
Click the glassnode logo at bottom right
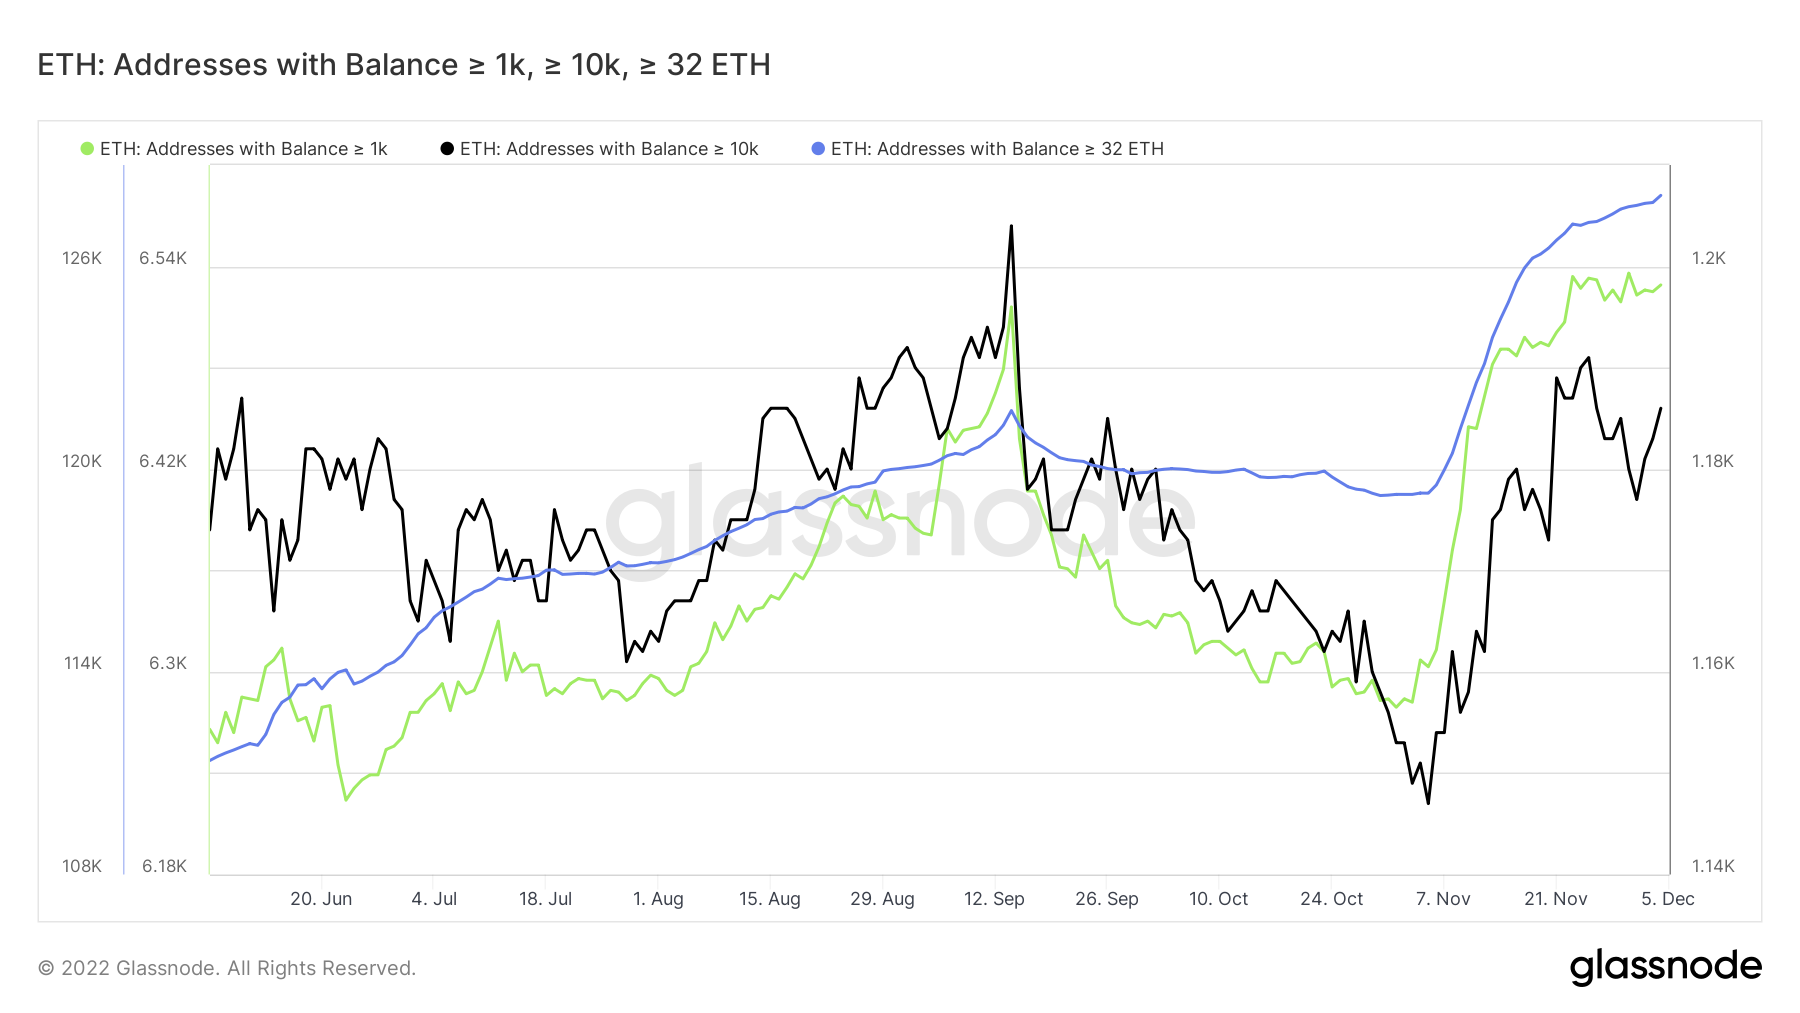1665,967
